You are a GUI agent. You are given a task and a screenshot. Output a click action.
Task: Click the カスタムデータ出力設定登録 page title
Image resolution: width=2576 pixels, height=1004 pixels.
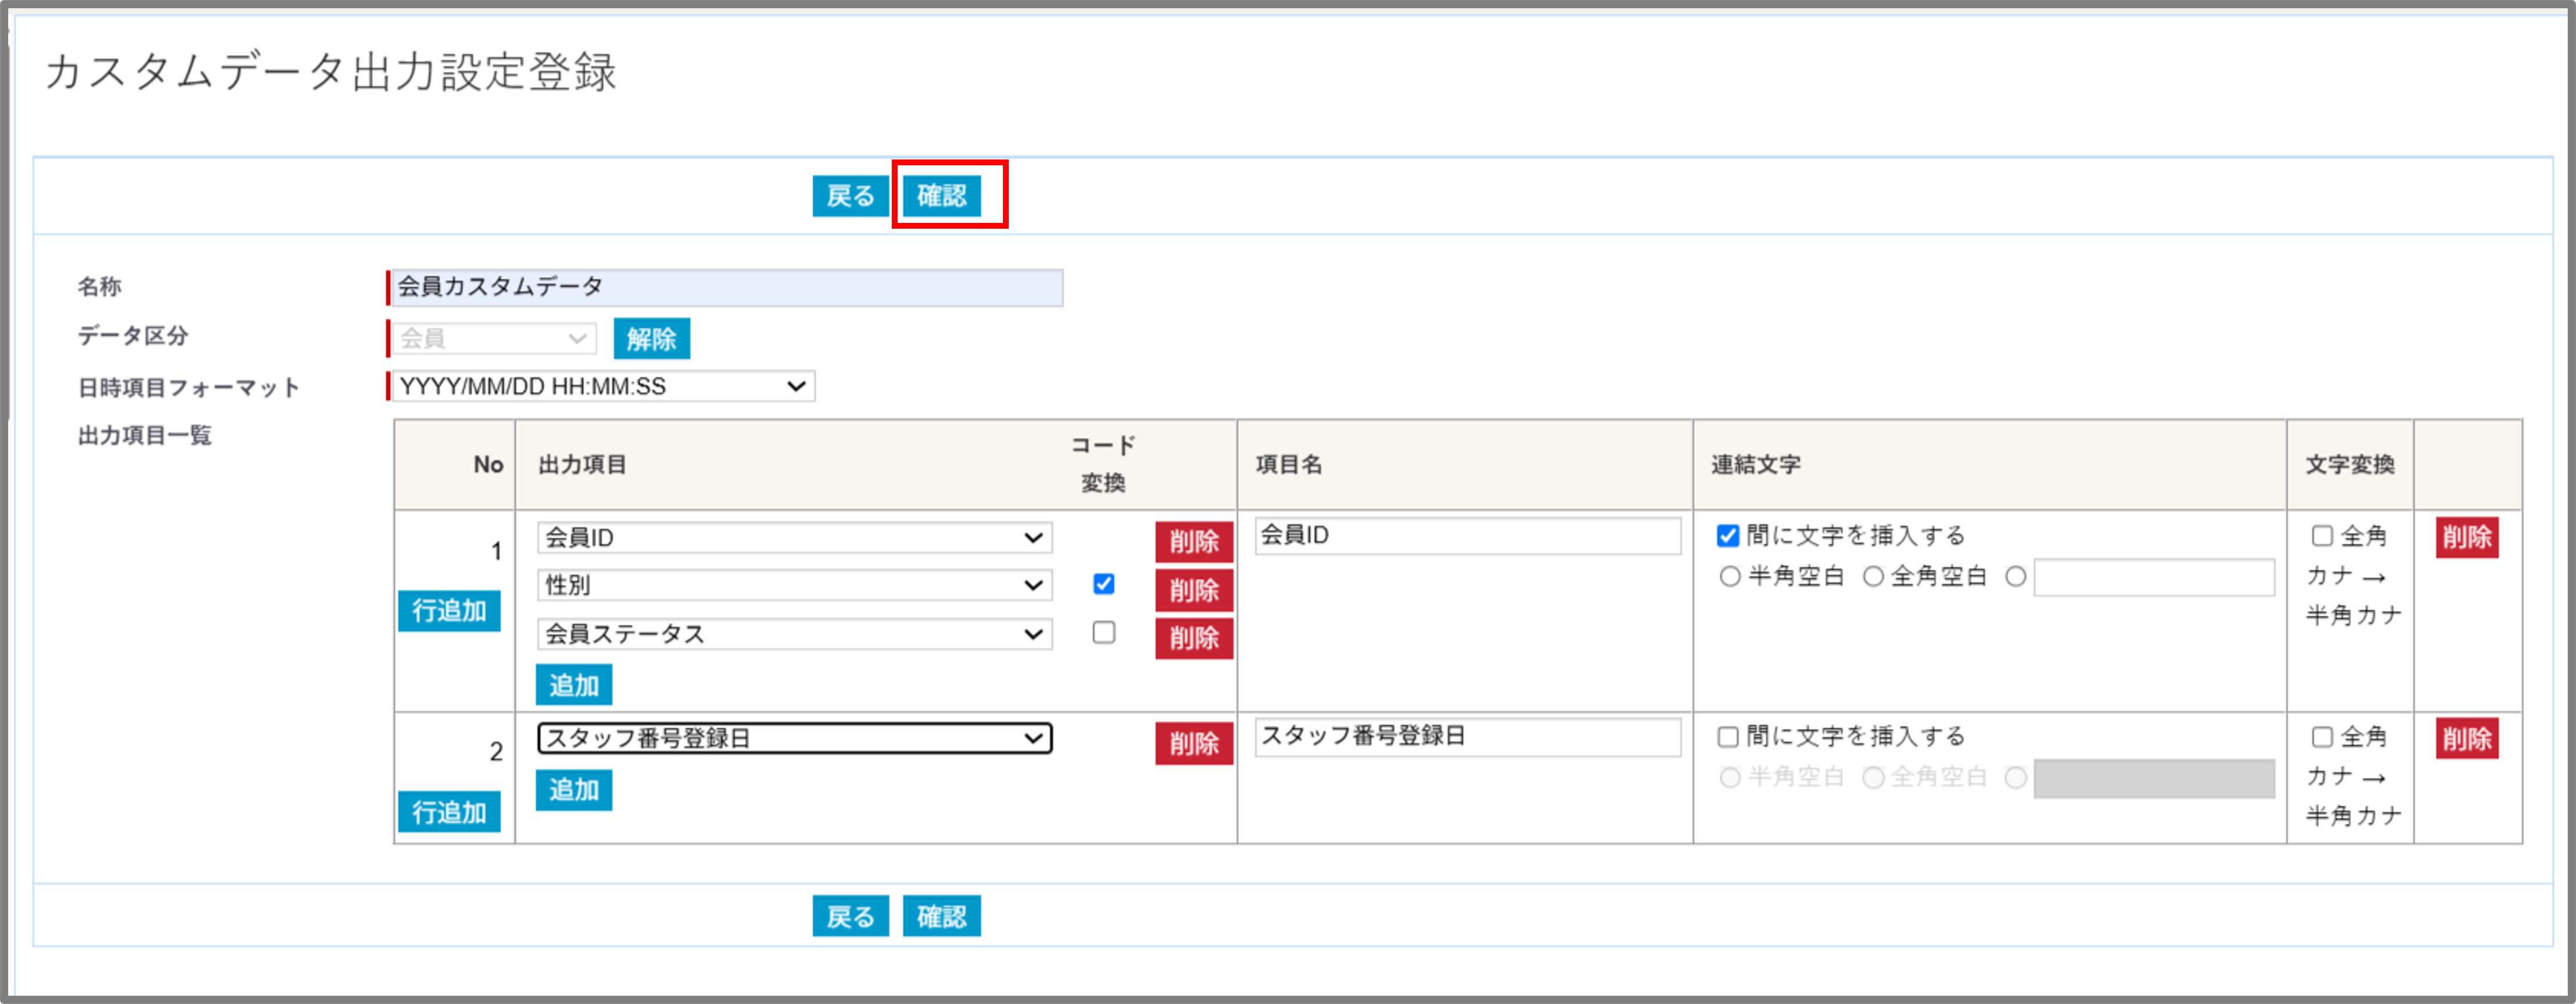pyautogui.click(x=331, y=72)
